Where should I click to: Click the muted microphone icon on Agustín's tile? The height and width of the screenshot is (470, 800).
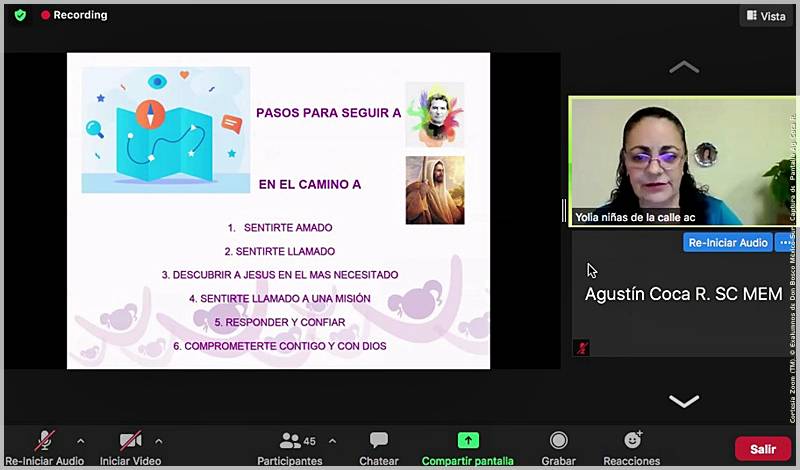pos(580,347)
